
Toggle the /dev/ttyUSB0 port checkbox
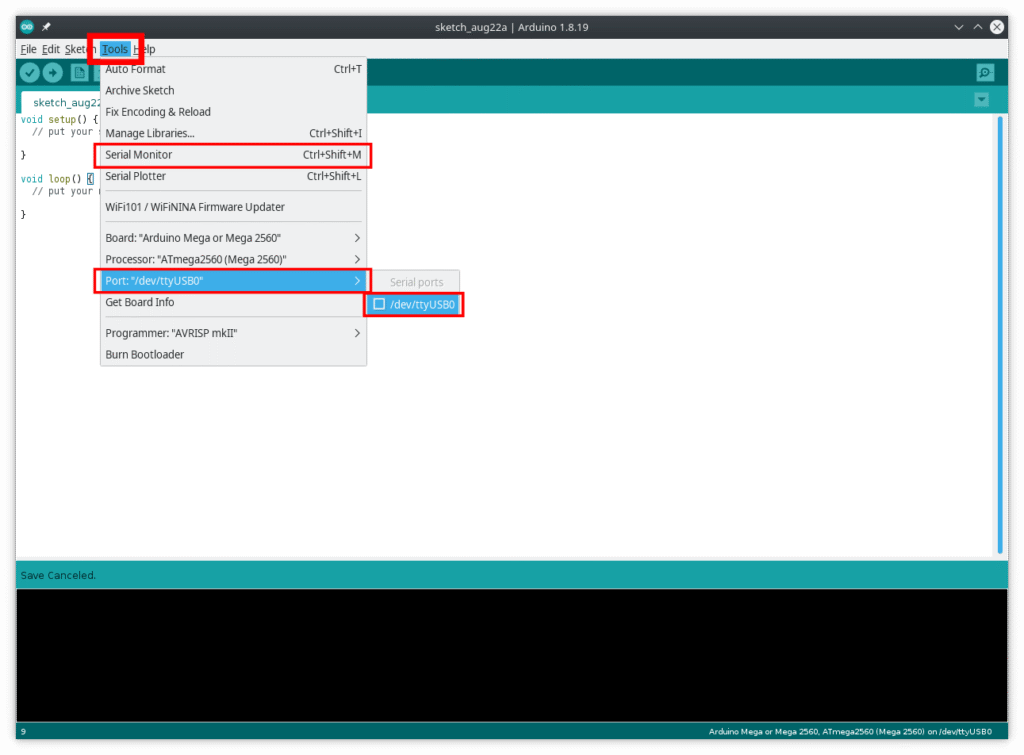[x=379, y=304]
